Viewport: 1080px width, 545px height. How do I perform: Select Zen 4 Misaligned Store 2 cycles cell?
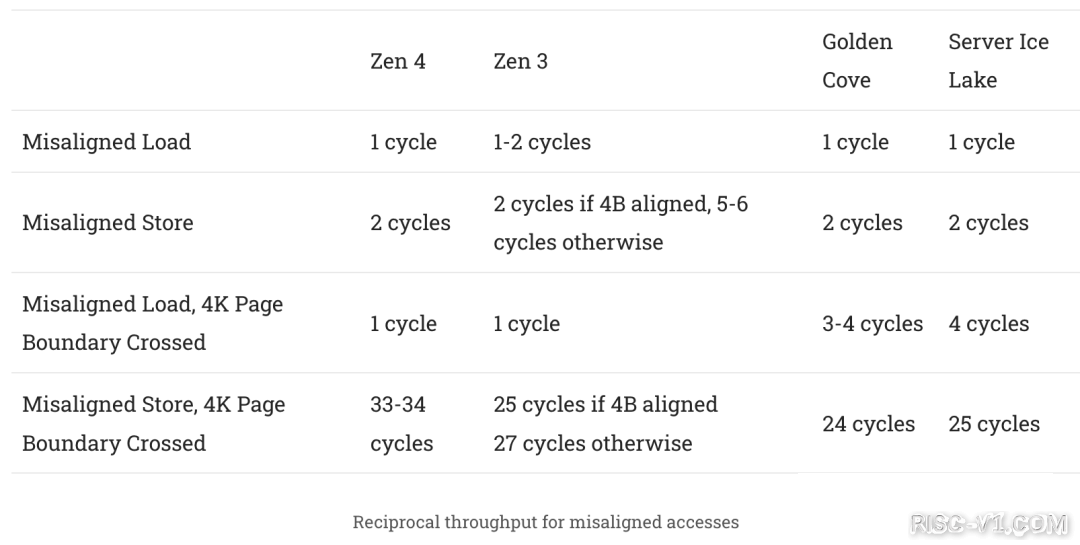pyautogui.click(x=410, y=223)
